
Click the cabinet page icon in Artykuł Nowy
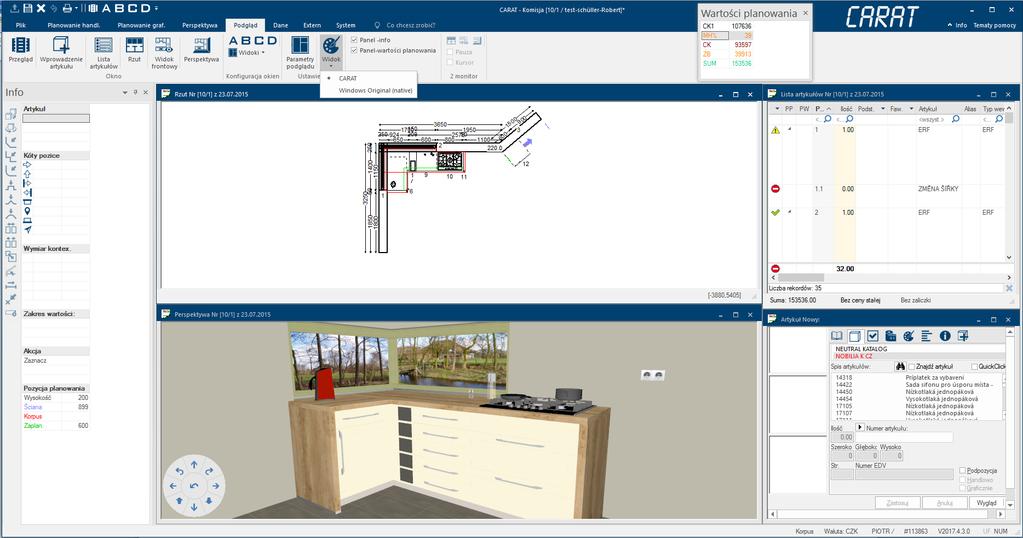[855, 336]
